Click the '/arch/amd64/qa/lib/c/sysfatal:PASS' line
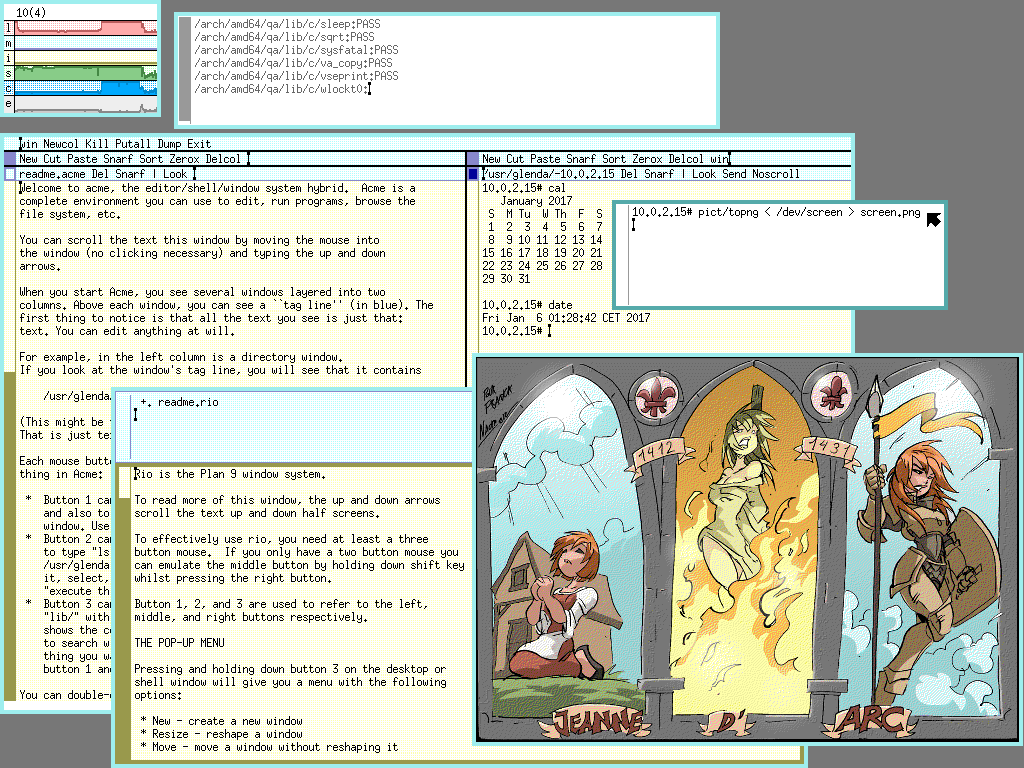The image size is (1024, 768). pyautogui.click(x=296, y=50)
